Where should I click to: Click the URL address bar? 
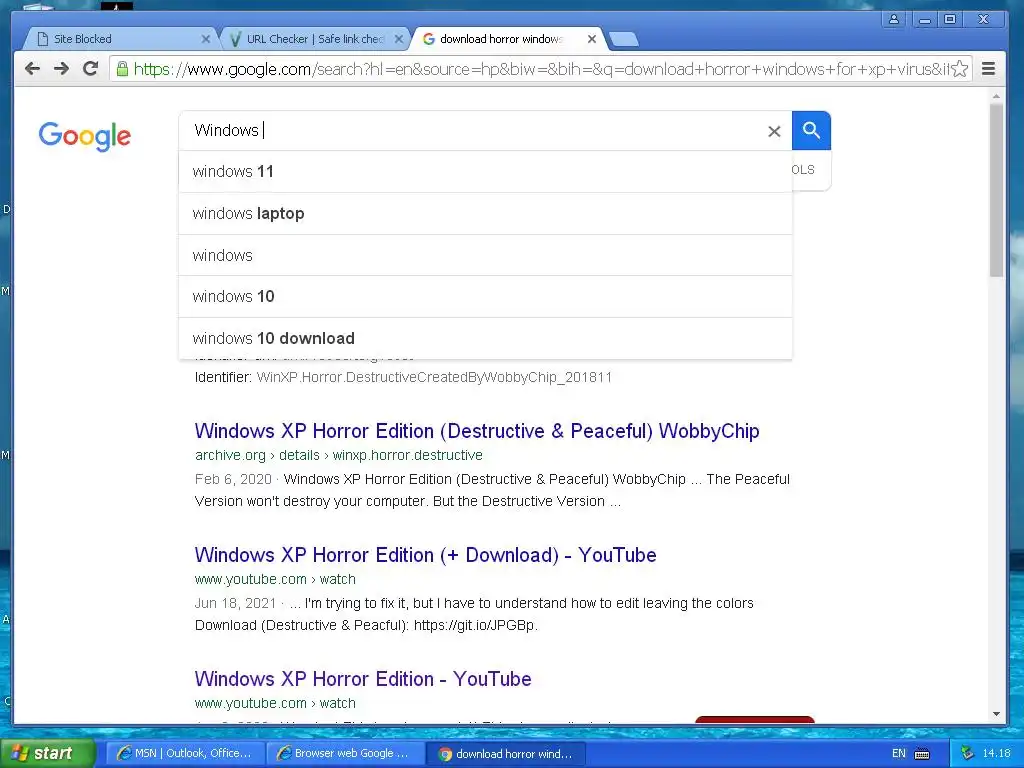540,69
